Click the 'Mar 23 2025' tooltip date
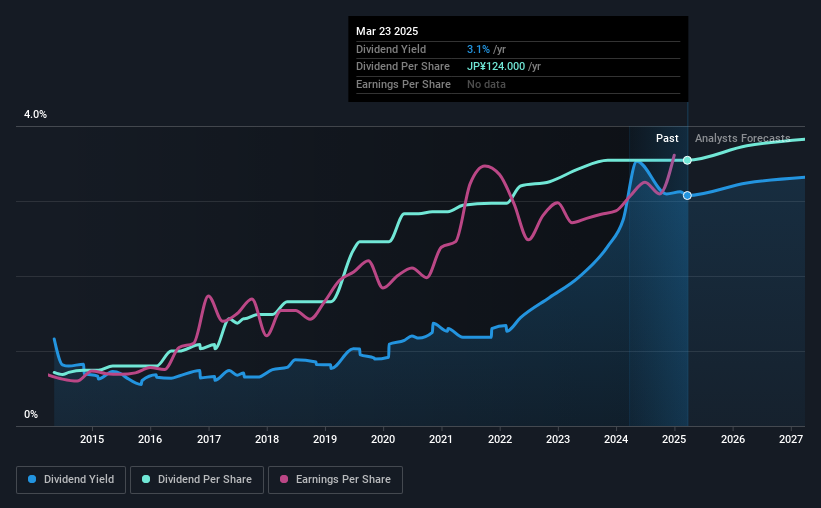821x508 pixels. click(x=387, y=31)
